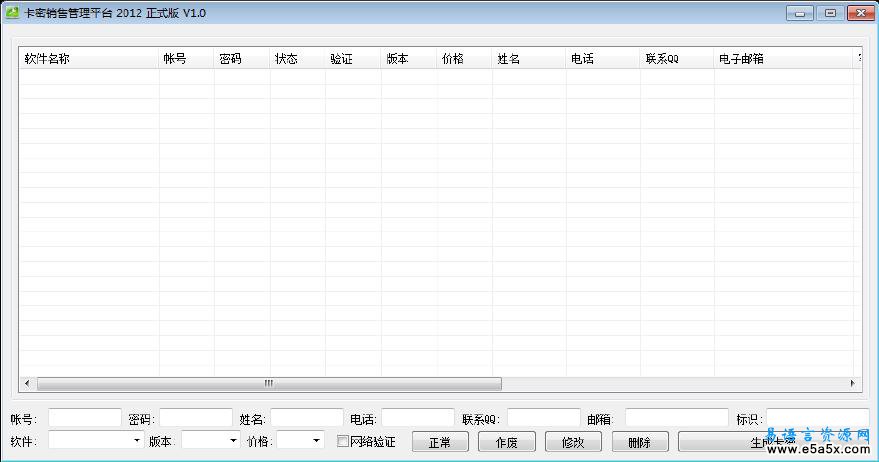Click the horizontal scrollbar thumb
Screen dimensions: 879x462
click(x=269, y=384)
